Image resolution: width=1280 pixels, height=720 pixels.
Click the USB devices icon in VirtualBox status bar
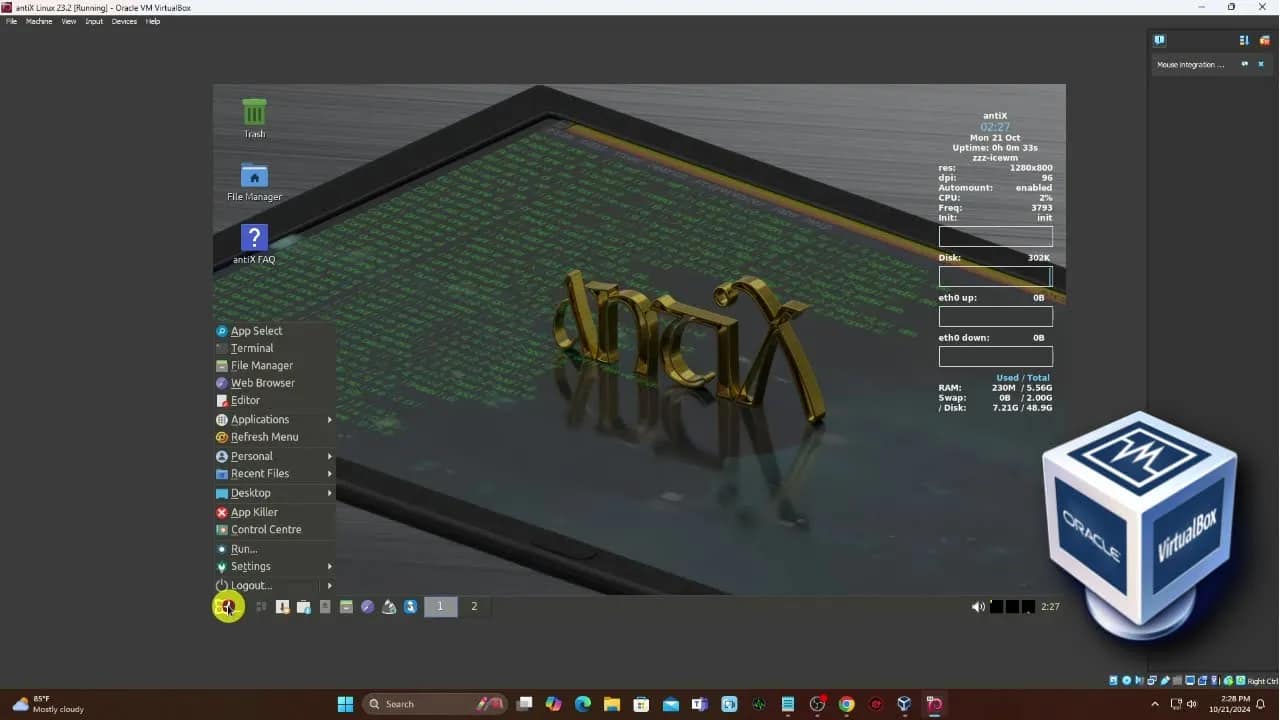pos(1165,679)
